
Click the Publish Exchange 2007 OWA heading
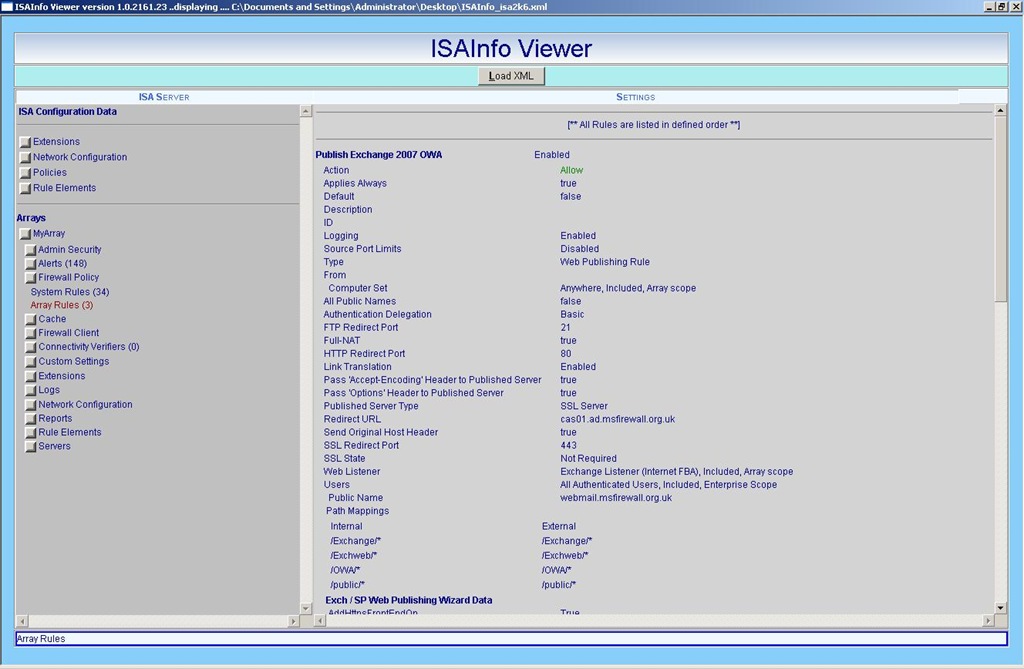coord(379,155)
